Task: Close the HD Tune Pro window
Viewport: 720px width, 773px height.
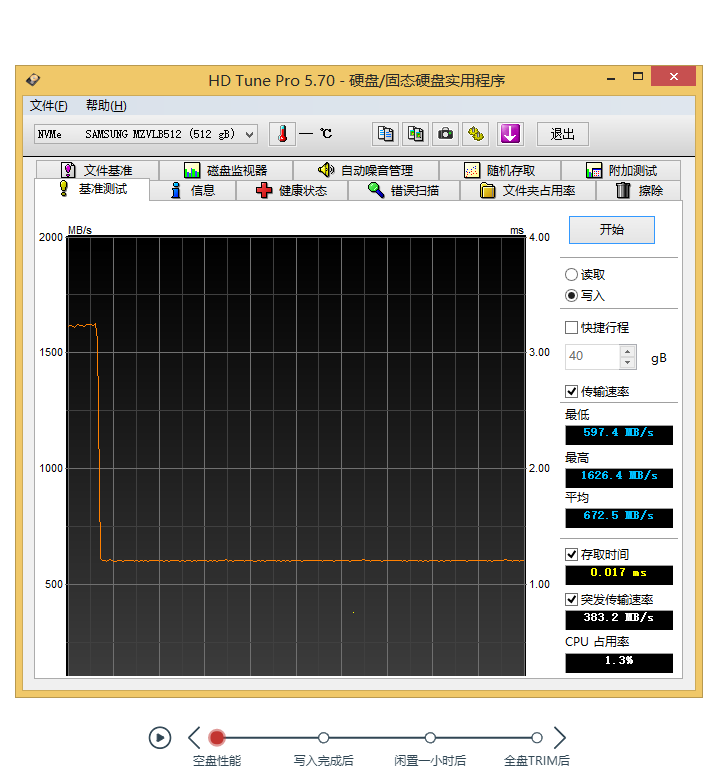Action: click(674, 76)
